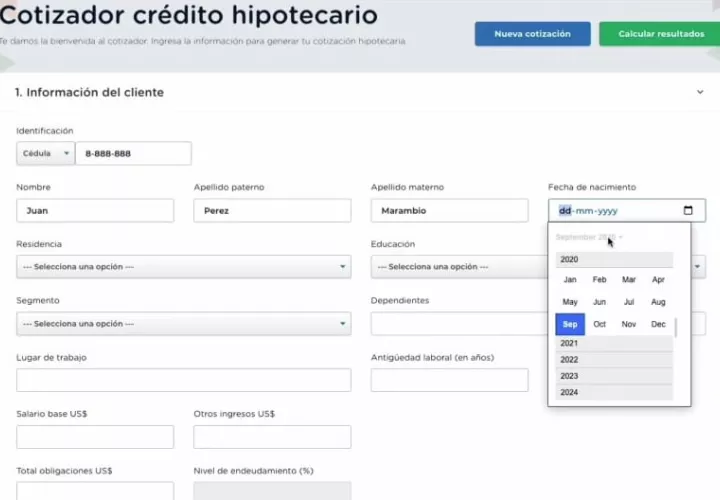Select Oct in the month grid
720x500 pixels.
599,324
